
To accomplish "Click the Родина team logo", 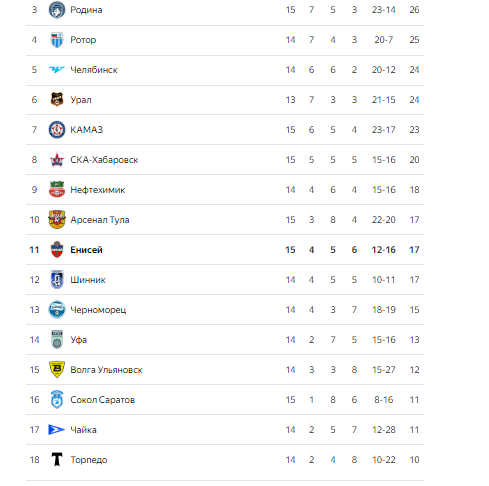I will (x=57, y=10).
